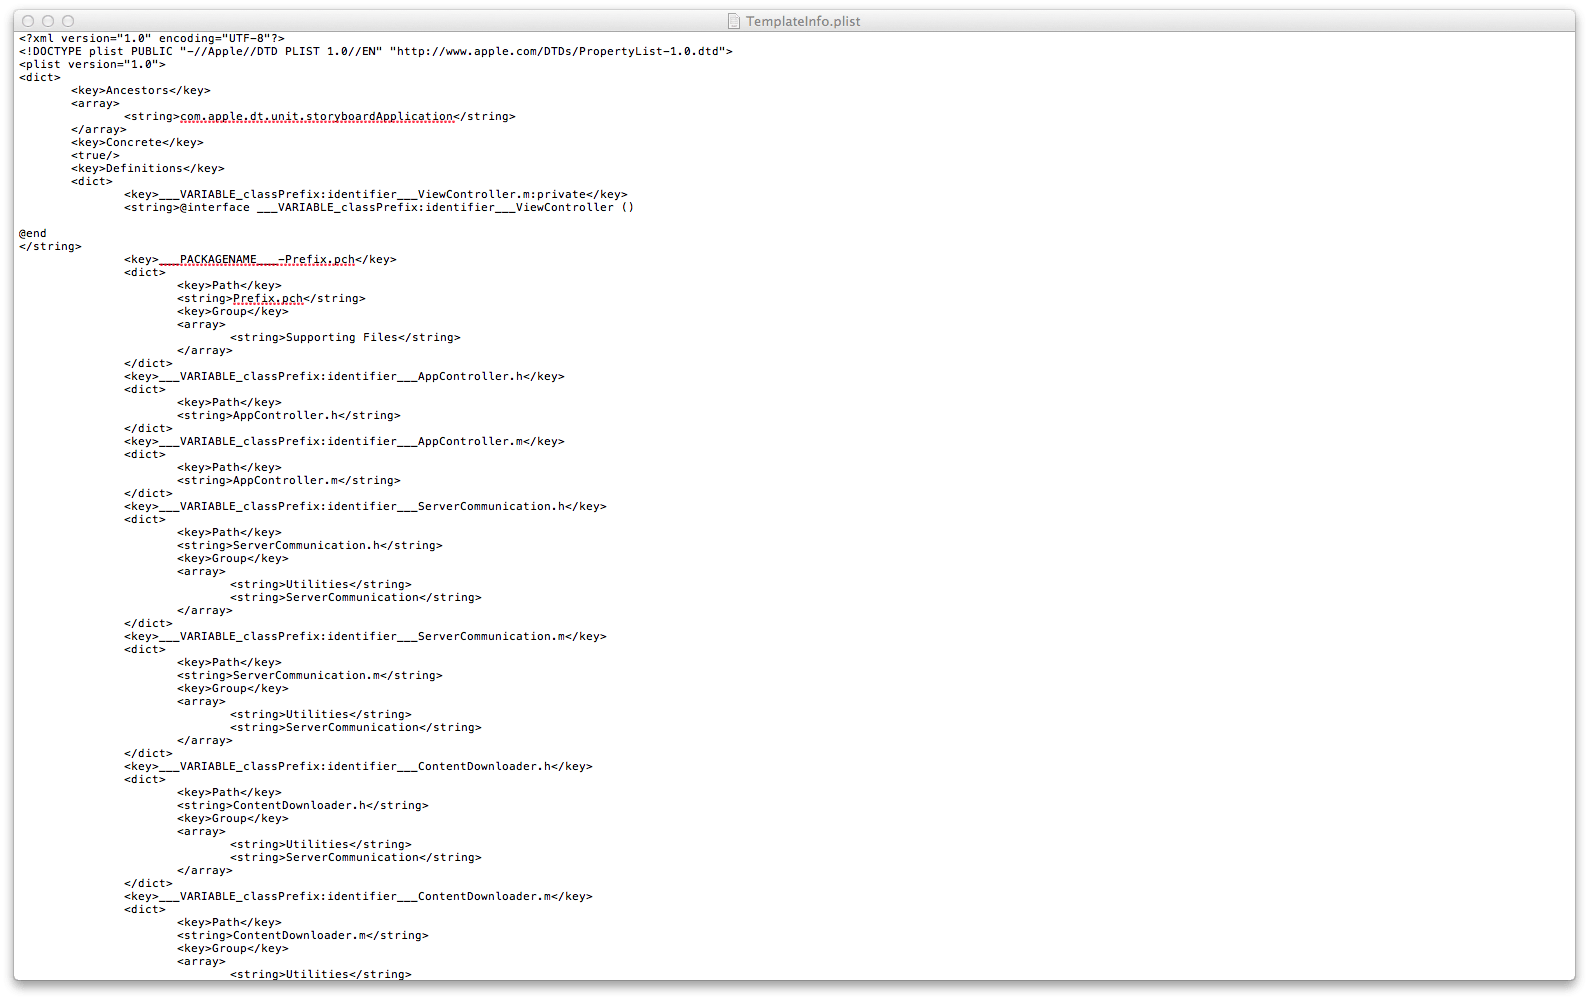The image size is (1589, 1000).
Task: Click the Definitions key line
Action: pyautogui.click(x=148, y=168)
